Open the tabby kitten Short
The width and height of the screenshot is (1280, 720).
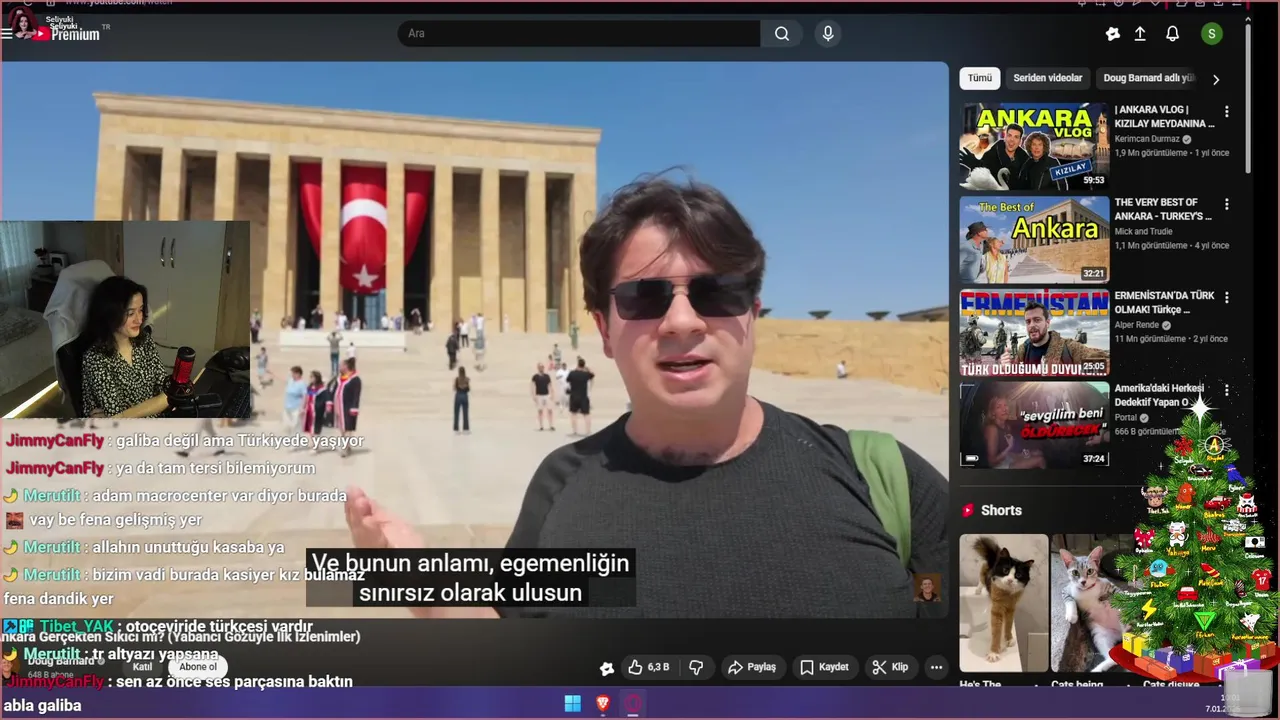click(x=1092, y=603)
